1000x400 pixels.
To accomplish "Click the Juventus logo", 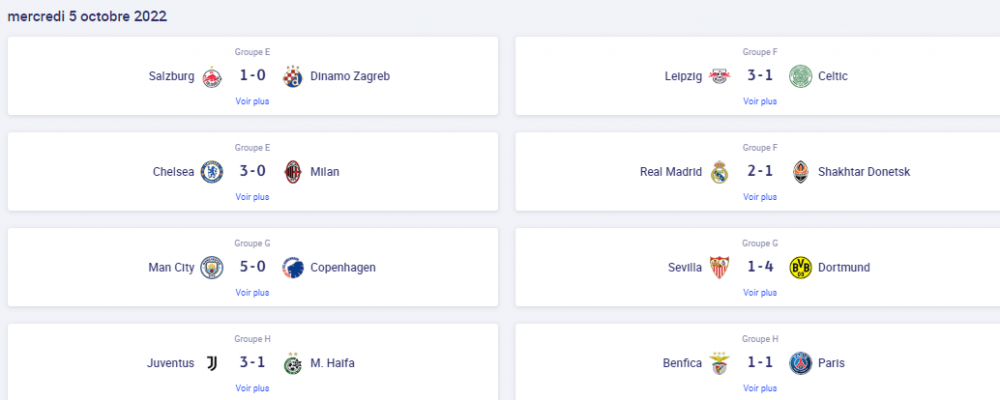I will (x=212, y=364).
